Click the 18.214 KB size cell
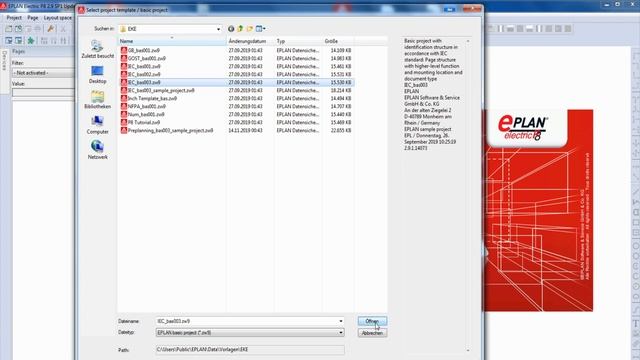Viewport: 640px width, 360px height. click(341, 90)
